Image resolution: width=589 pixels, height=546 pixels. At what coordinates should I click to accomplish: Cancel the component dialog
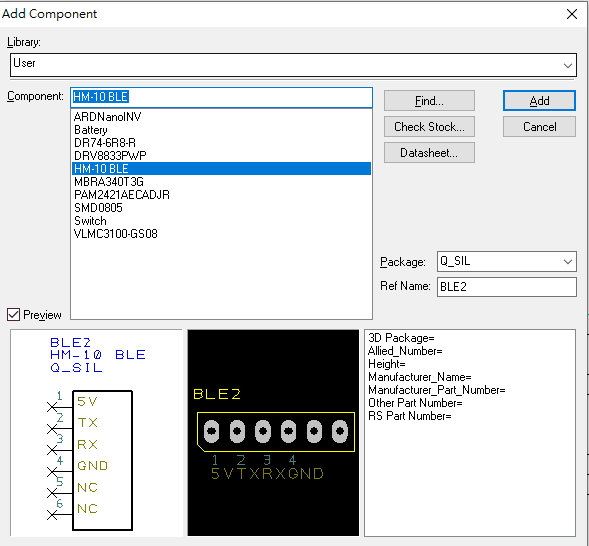(x=539, y=127)
